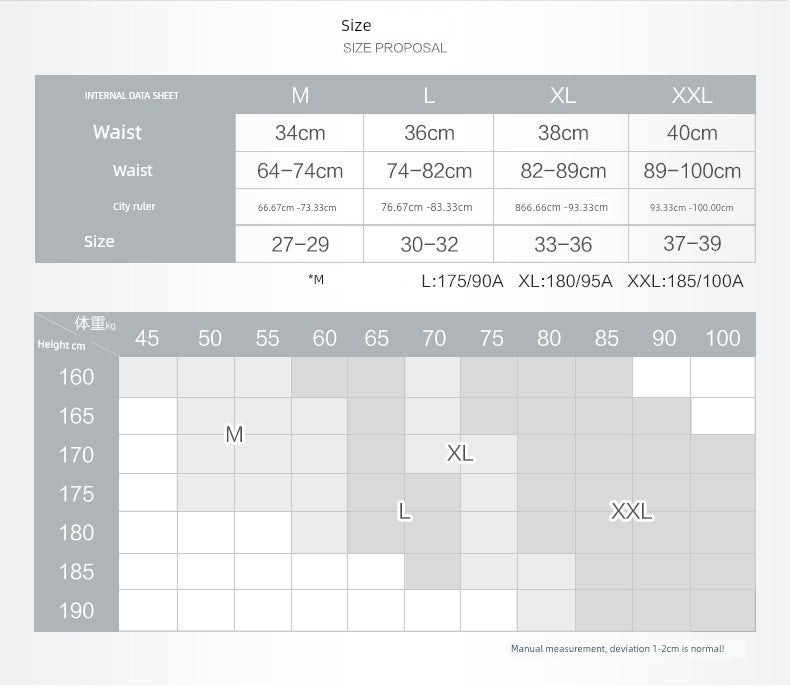Click the SIZE PROPOSAL heading
This screenshot has height=698, width=790.
(394, 48)
